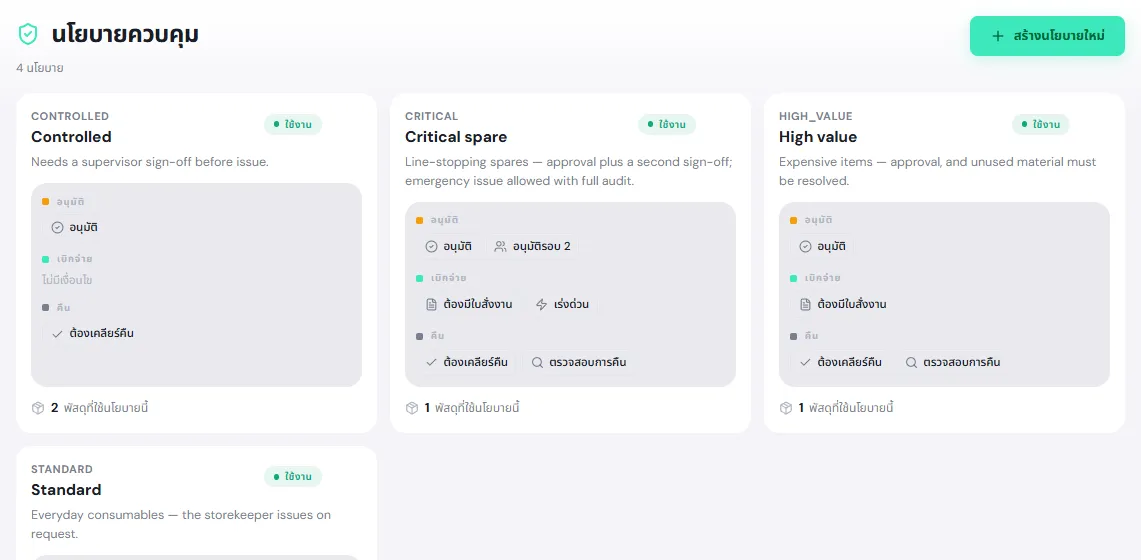Click ตรวจสอบการคืน chip in High value card
The image size is (1141, 560).
pyautogui.click(x=953, y=361)
